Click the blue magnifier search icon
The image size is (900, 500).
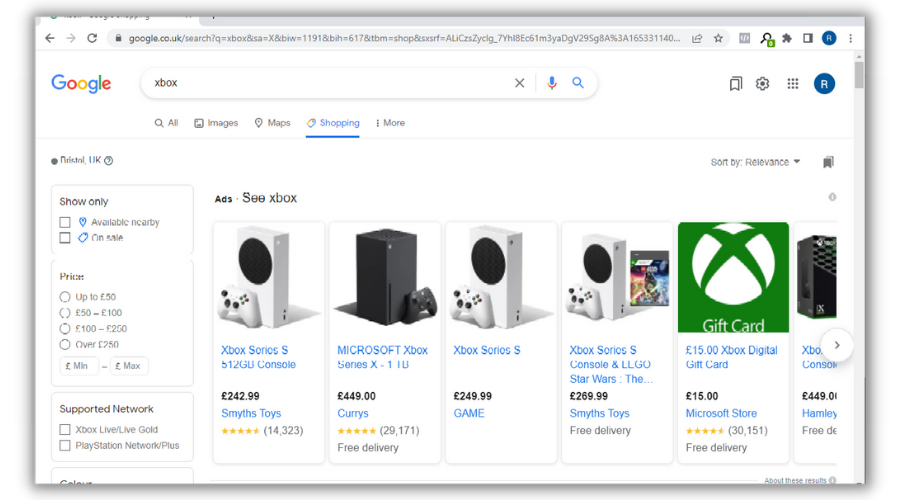[x=578, y=83]
